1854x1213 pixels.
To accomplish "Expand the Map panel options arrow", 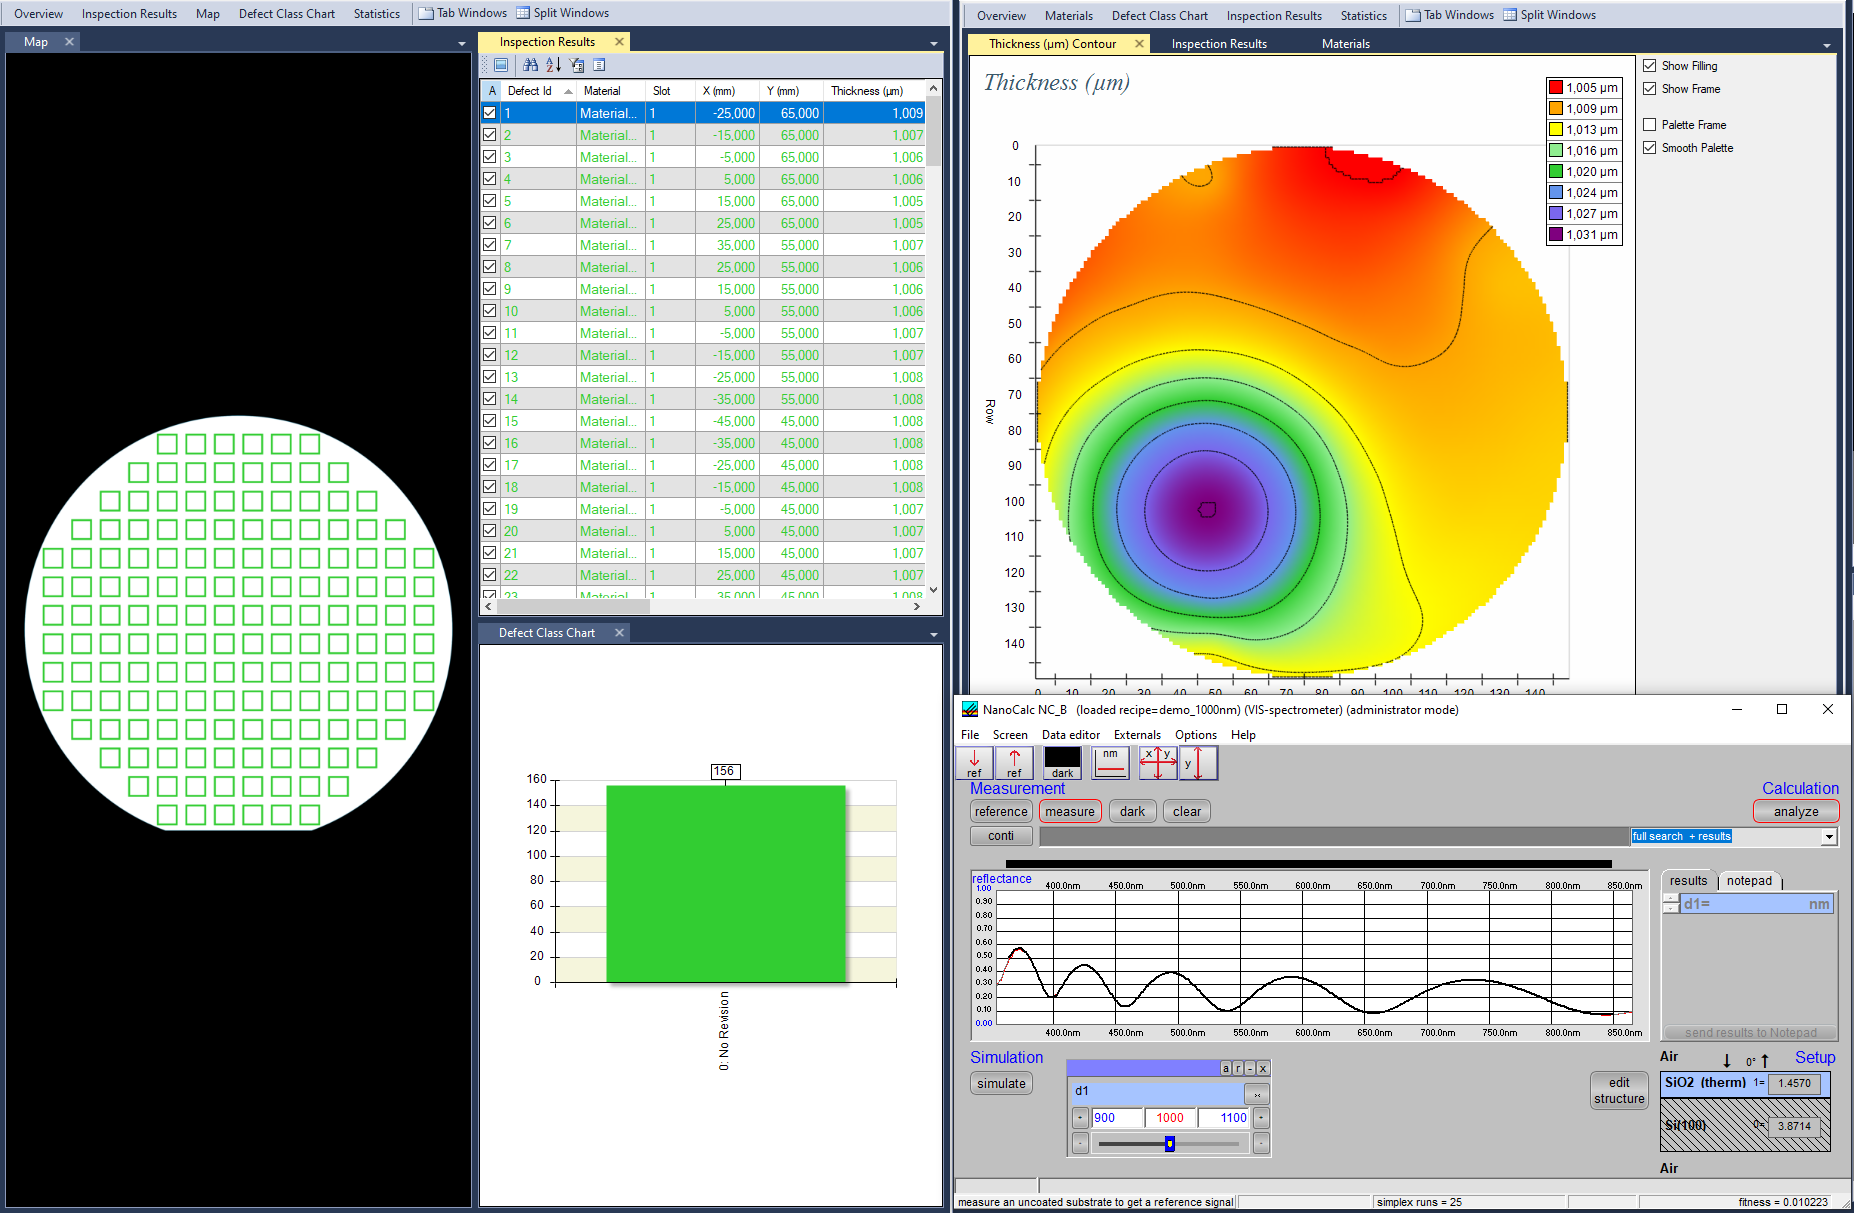I will pos(461,44).
